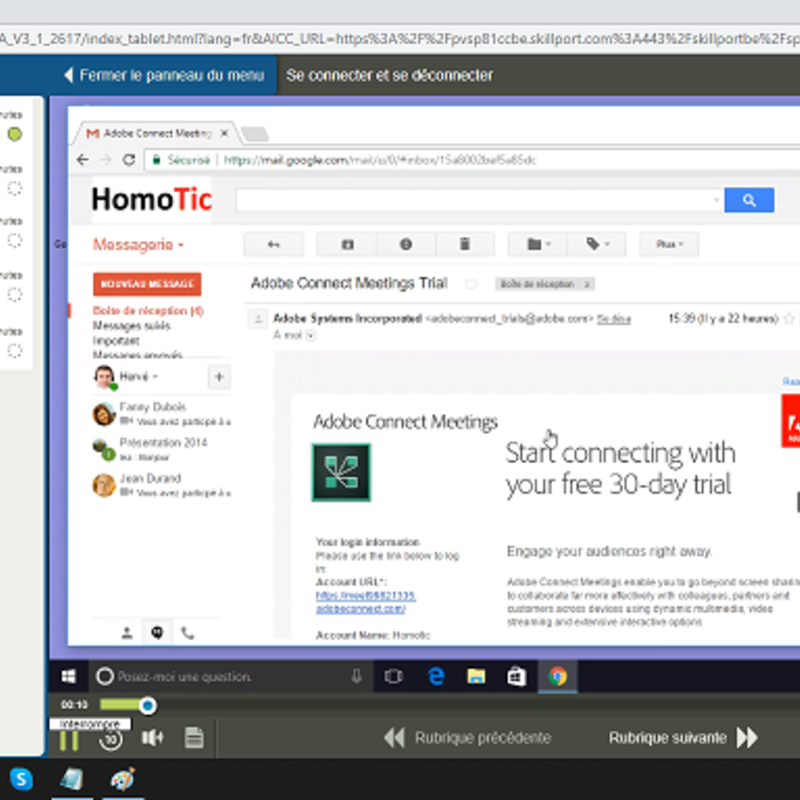Click the HomoTic logo
Viewport: 800px width, 800px height.
[152, 199]
